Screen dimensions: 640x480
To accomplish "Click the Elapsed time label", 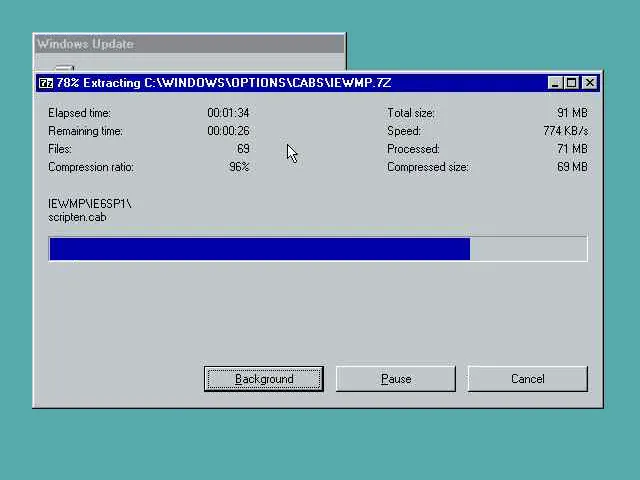I will 79,113.
